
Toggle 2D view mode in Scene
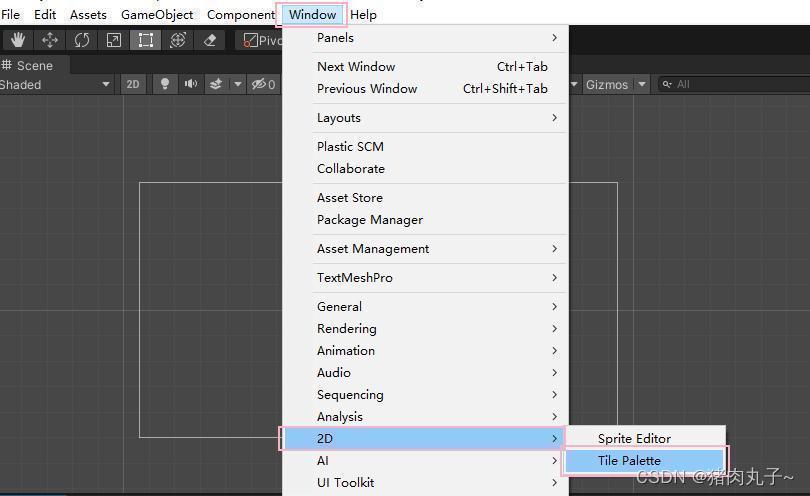pos(133,84)
